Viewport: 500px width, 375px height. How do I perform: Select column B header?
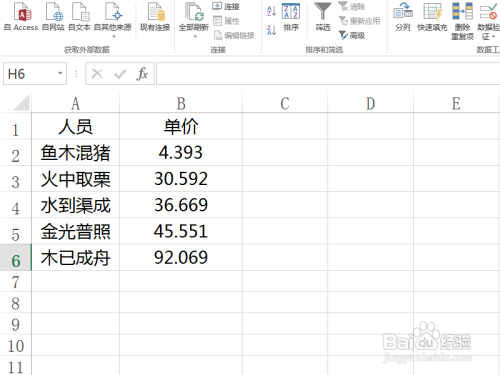coord(181,103)
